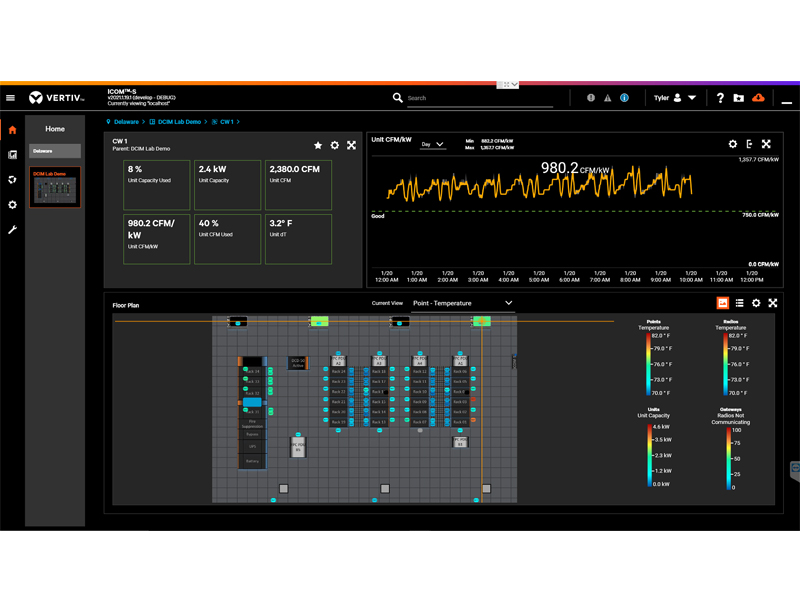This screenshot has width=800, height=600.
Task: Select the DCIM Lab Demo sidebar thumbnail
Action: click(x=55, y=185)
